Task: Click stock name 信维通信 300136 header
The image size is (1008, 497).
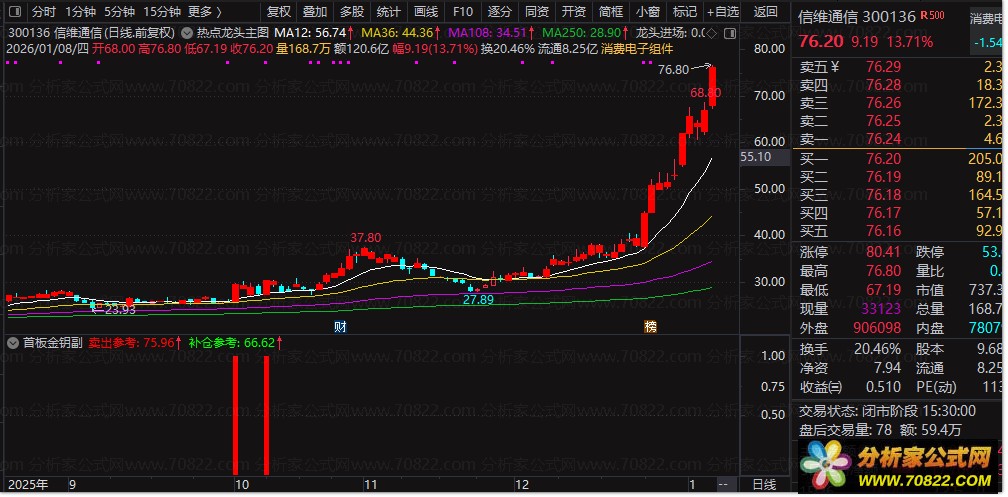Action: pyautogui.click(x=857, y=17)
